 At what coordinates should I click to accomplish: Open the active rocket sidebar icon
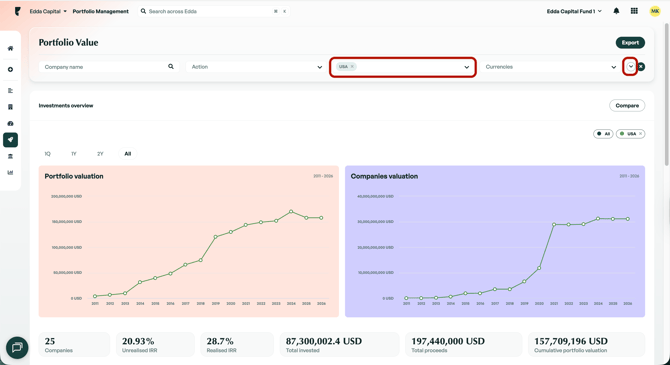click(10, 140)
